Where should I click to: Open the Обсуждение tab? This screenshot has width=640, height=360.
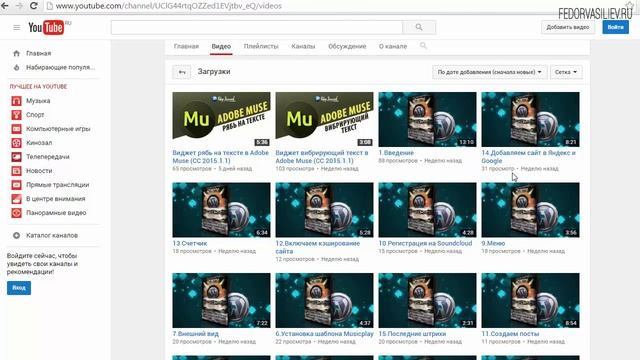tap(347, 46)
